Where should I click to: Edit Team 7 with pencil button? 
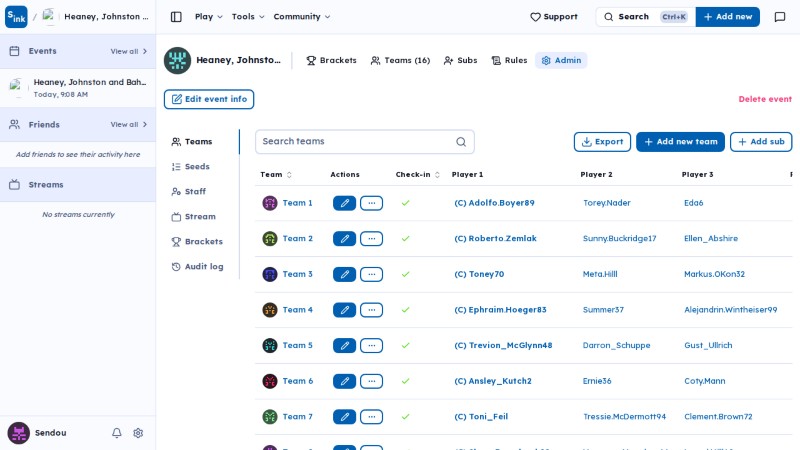tap(344, 417)
